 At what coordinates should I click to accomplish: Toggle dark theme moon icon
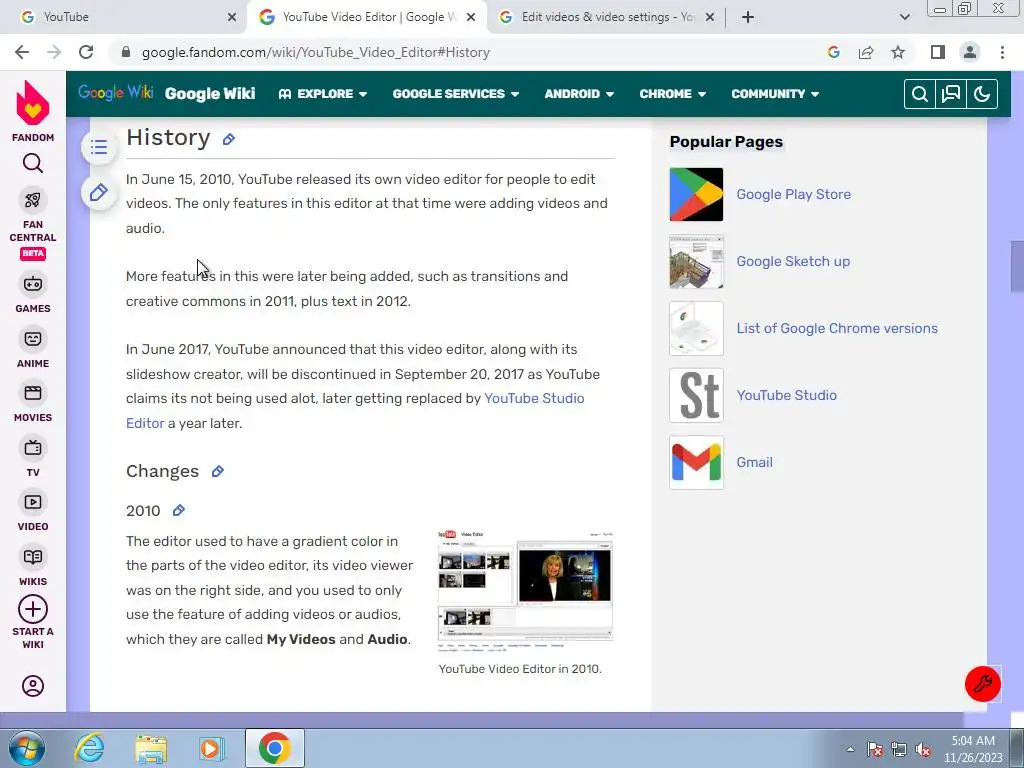982,95
